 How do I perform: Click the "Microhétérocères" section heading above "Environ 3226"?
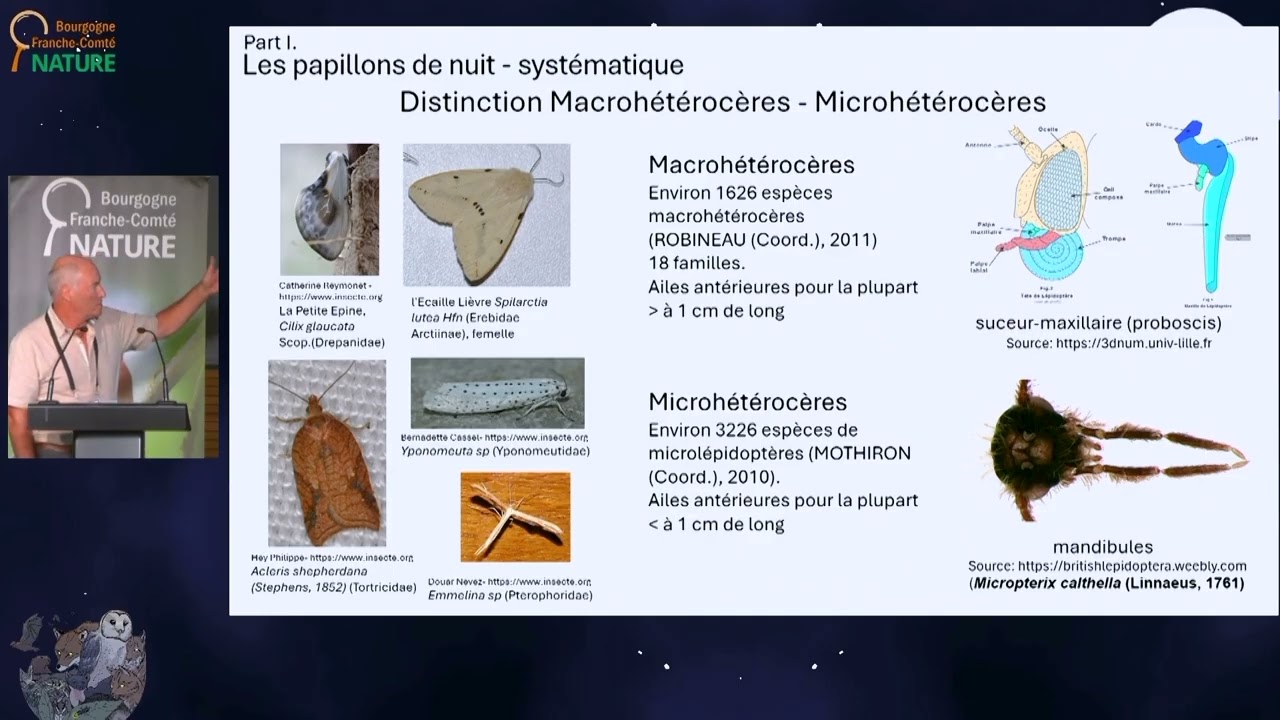(x=747, y=402)
